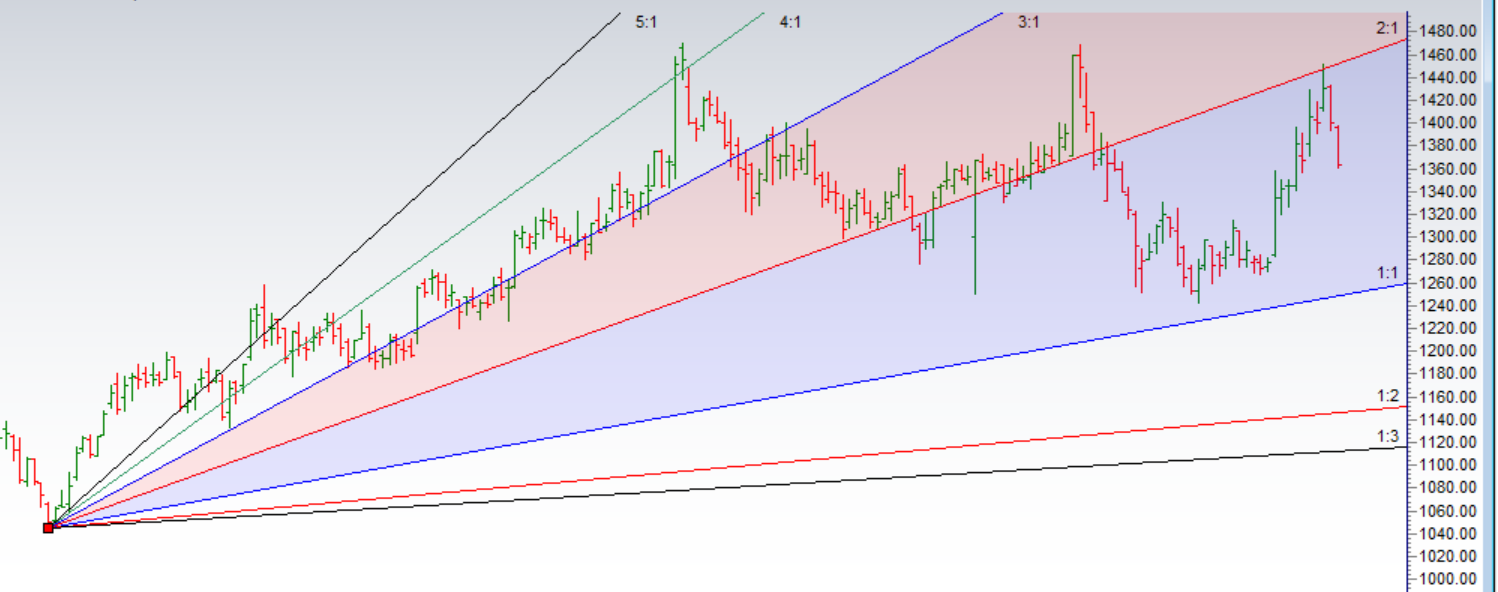1498x592 pixels.
Task: Select the 1:3 angle label
Action: coord(1387,436)
